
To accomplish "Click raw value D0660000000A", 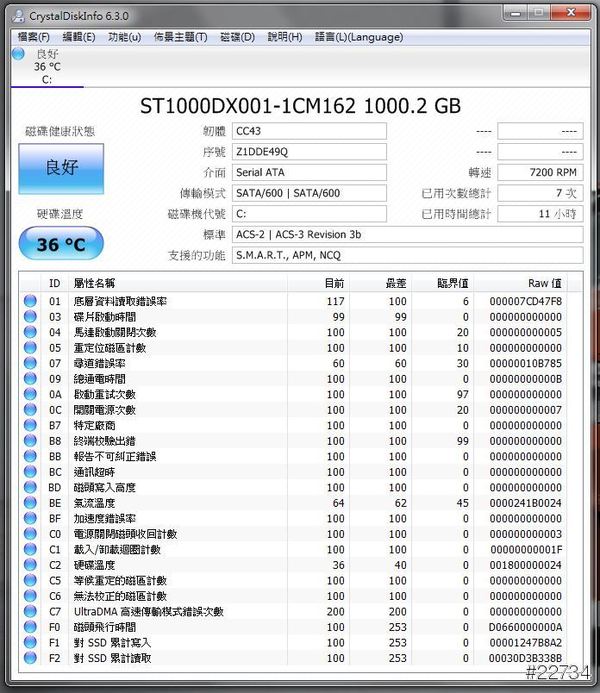I will coord(525,627).
